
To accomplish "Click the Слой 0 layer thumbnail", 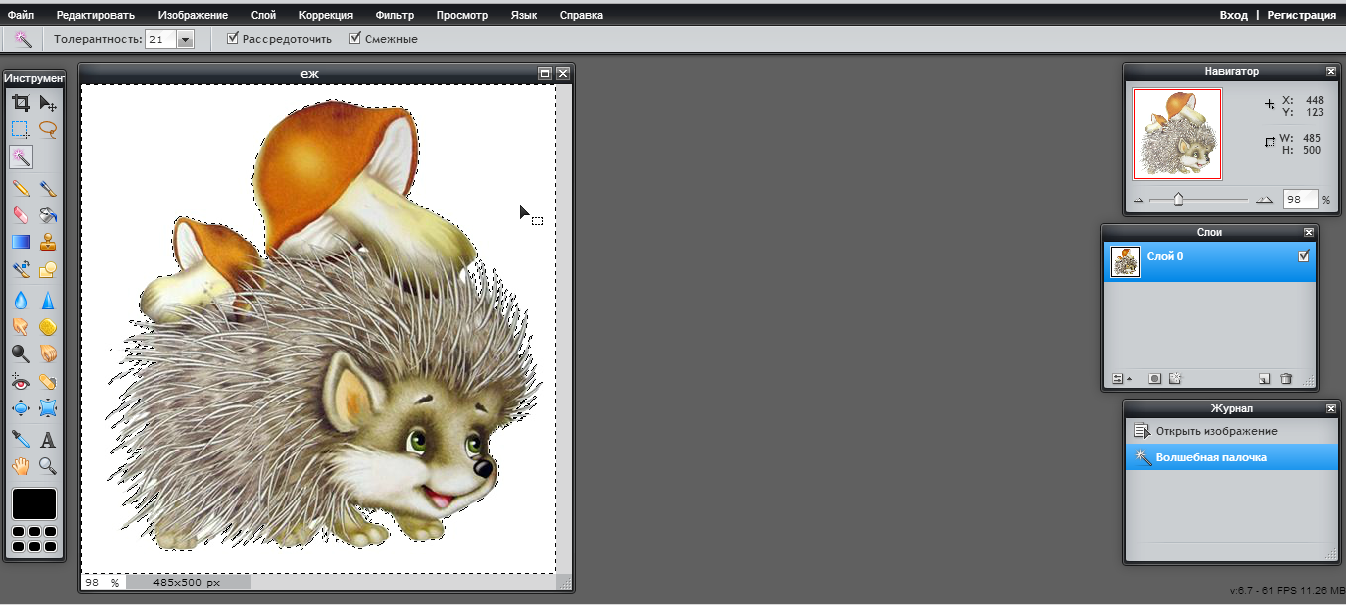I will [1126, 262].
